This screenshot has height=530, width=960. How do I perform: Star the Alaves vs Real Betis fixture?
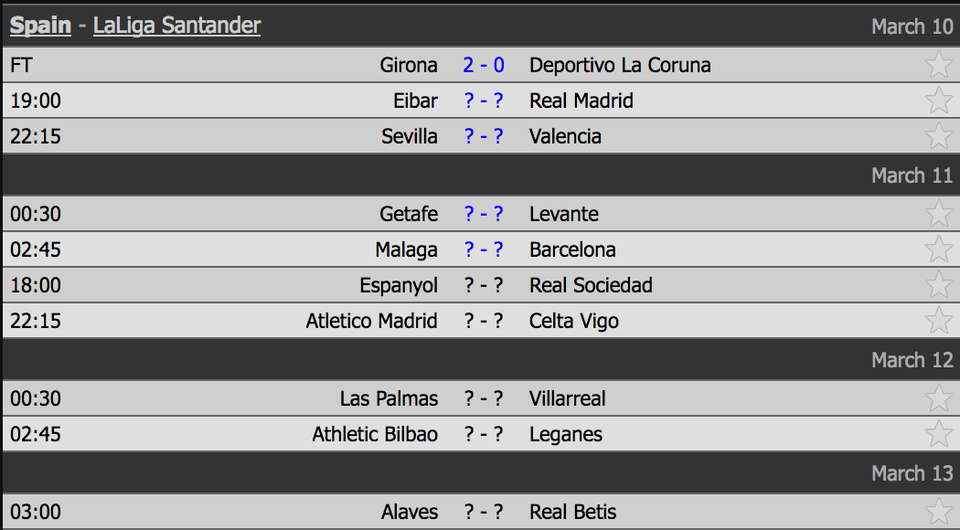(x=938, y=512)
